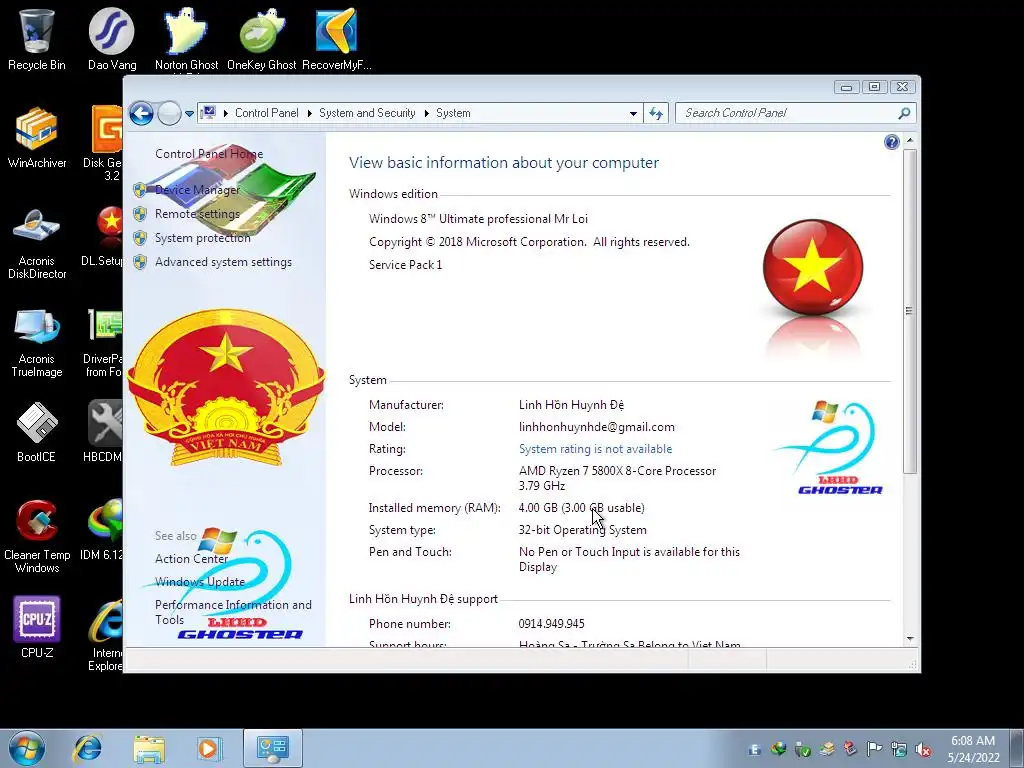Open Windows Start orb
The height and width of the screenshot is (768, 1024).
tap(27, 748)
